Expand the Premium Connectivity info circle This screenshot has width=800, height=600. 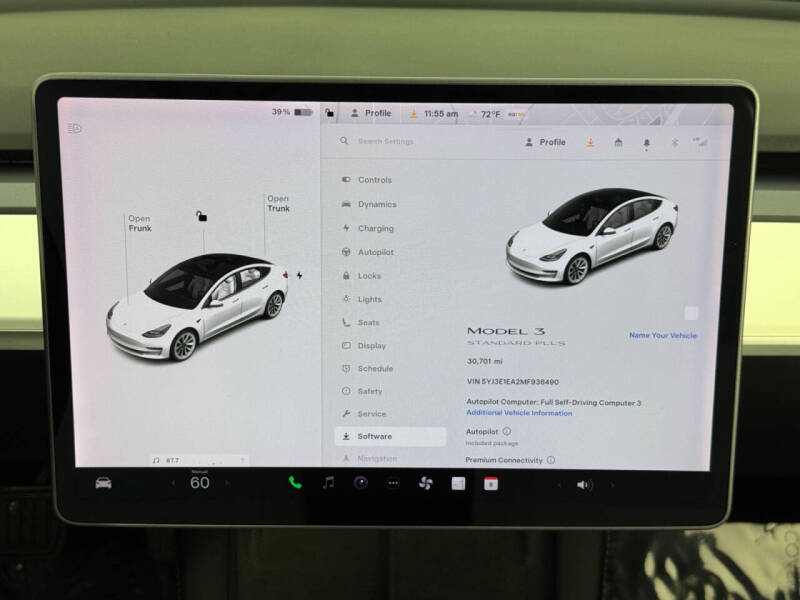551,460
